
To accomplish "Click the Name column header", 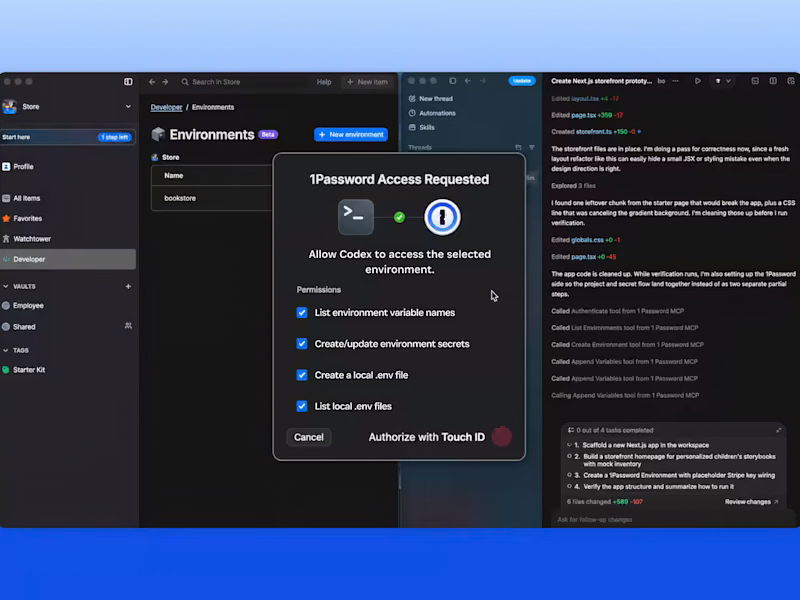I will [173, 176].
